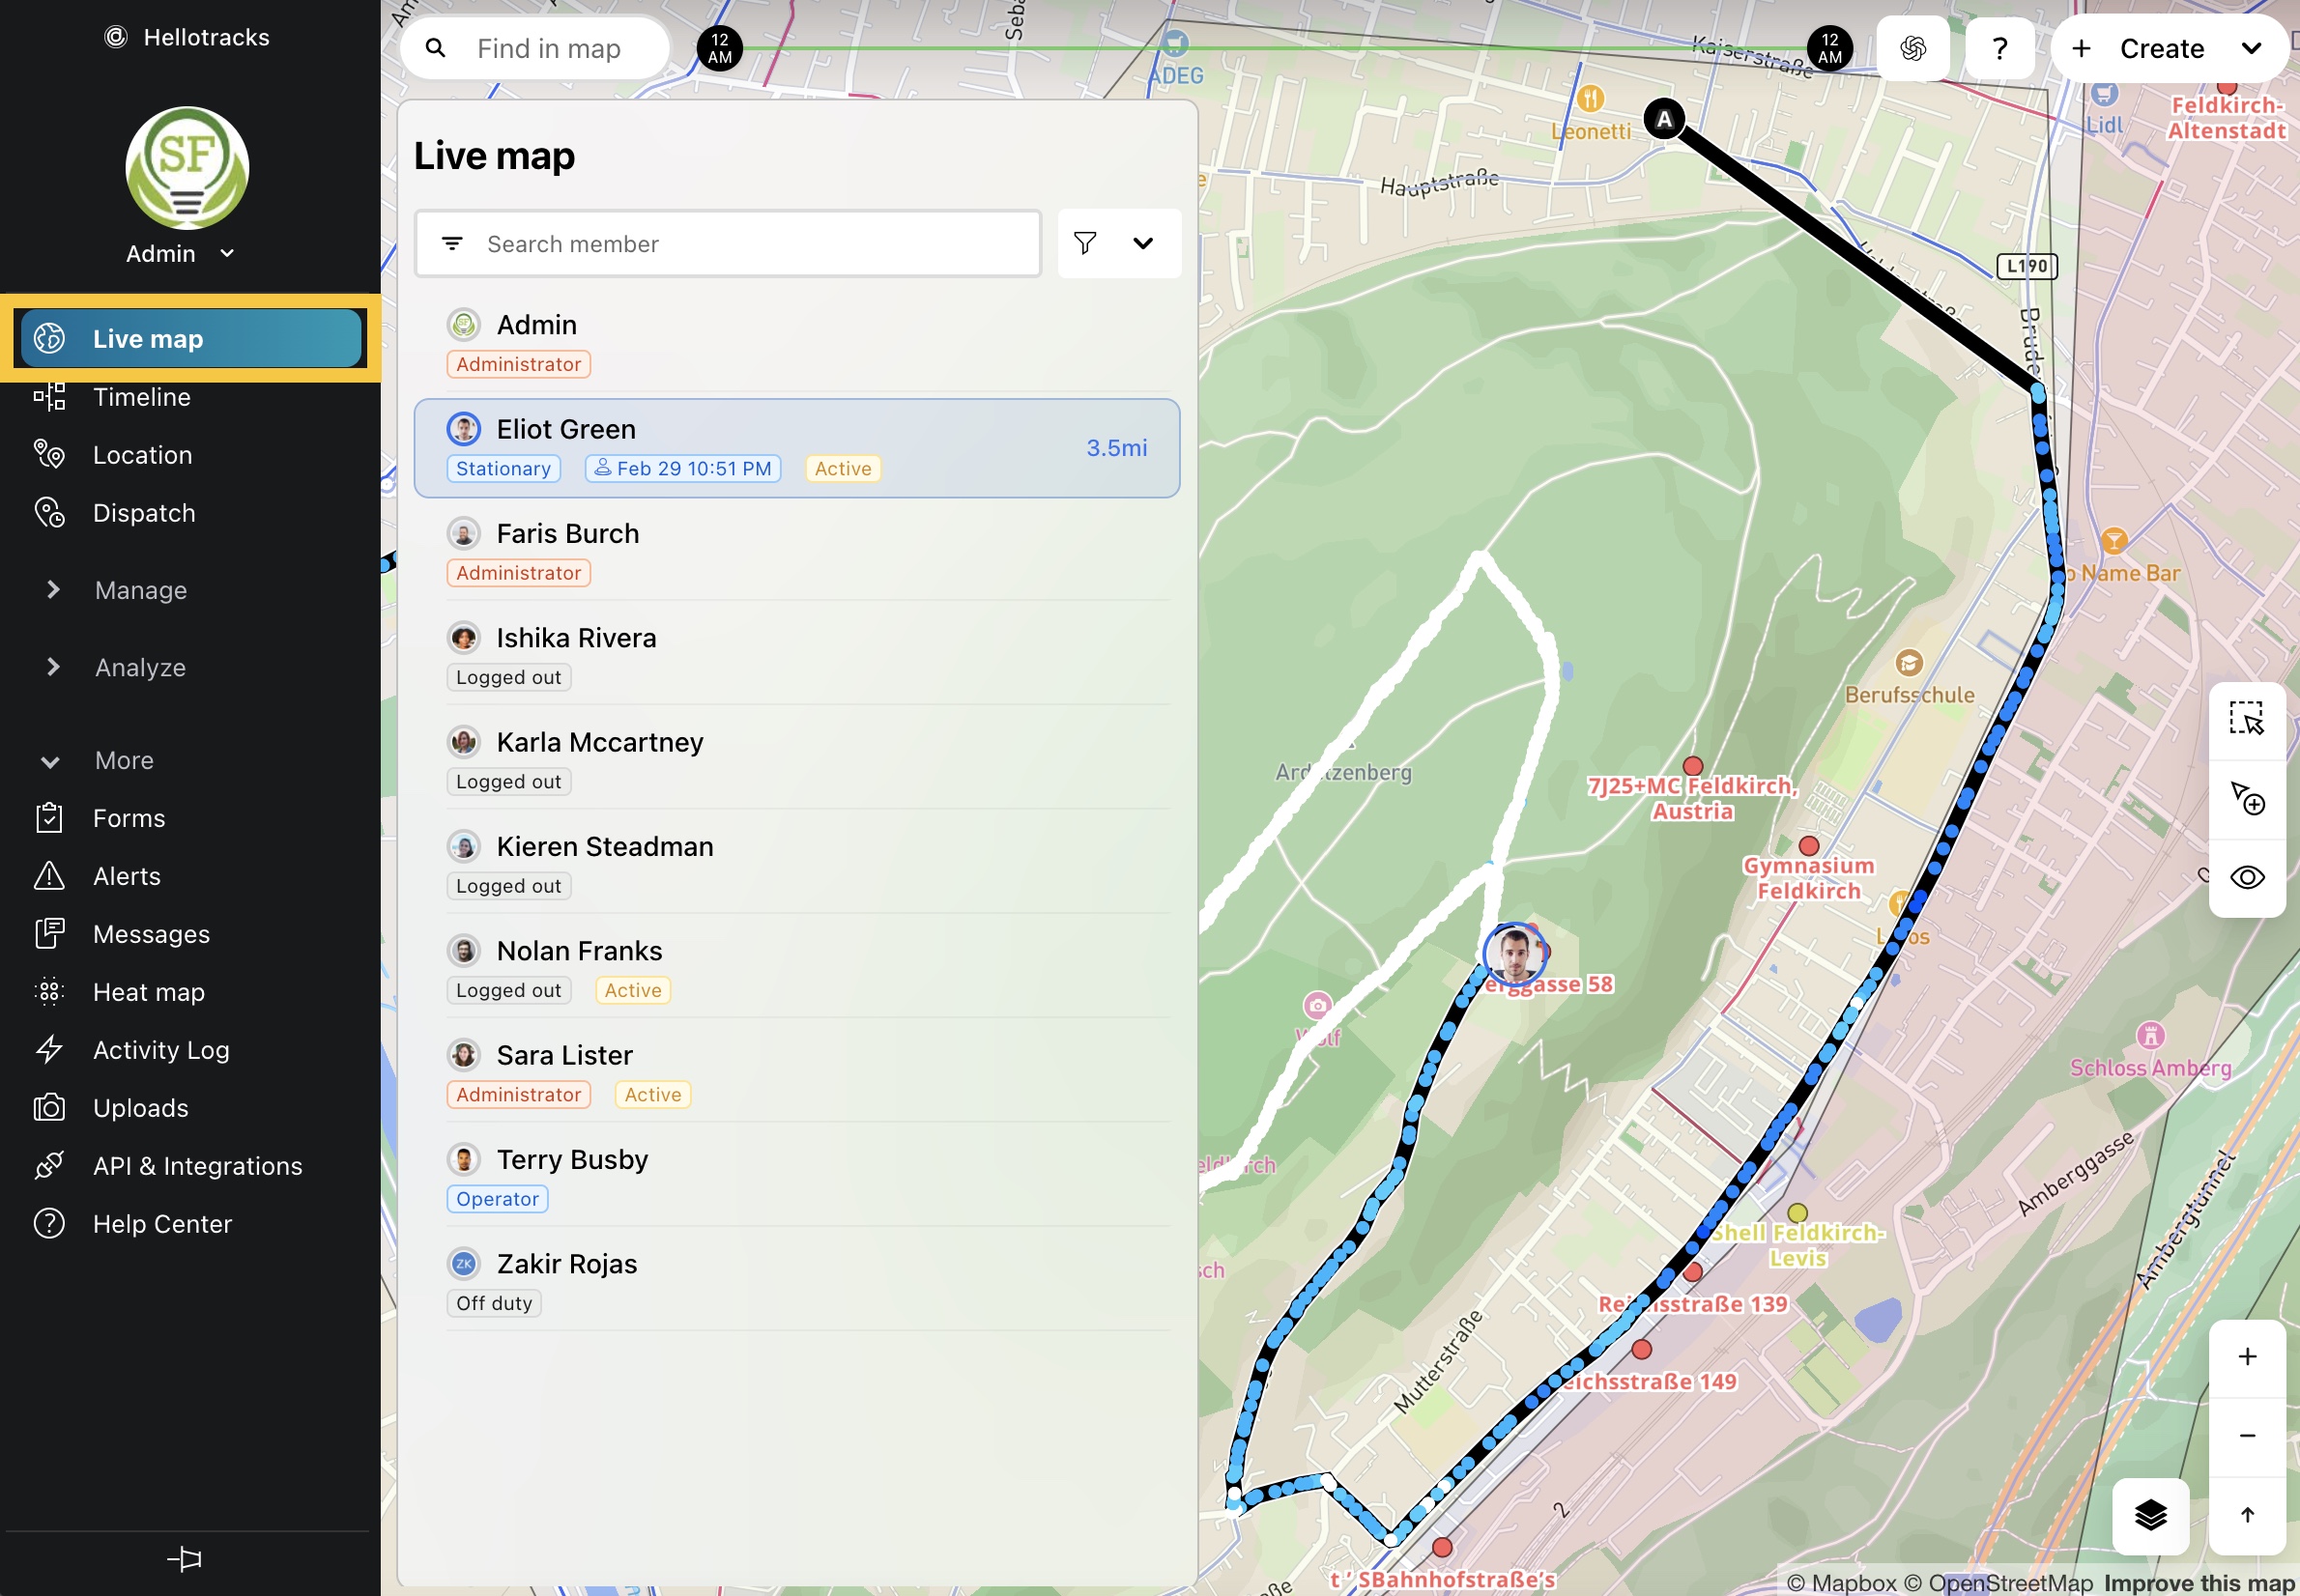Open the Alerts section
This screenshot has height=1596, width=2300.
click(x=126, y=876)
